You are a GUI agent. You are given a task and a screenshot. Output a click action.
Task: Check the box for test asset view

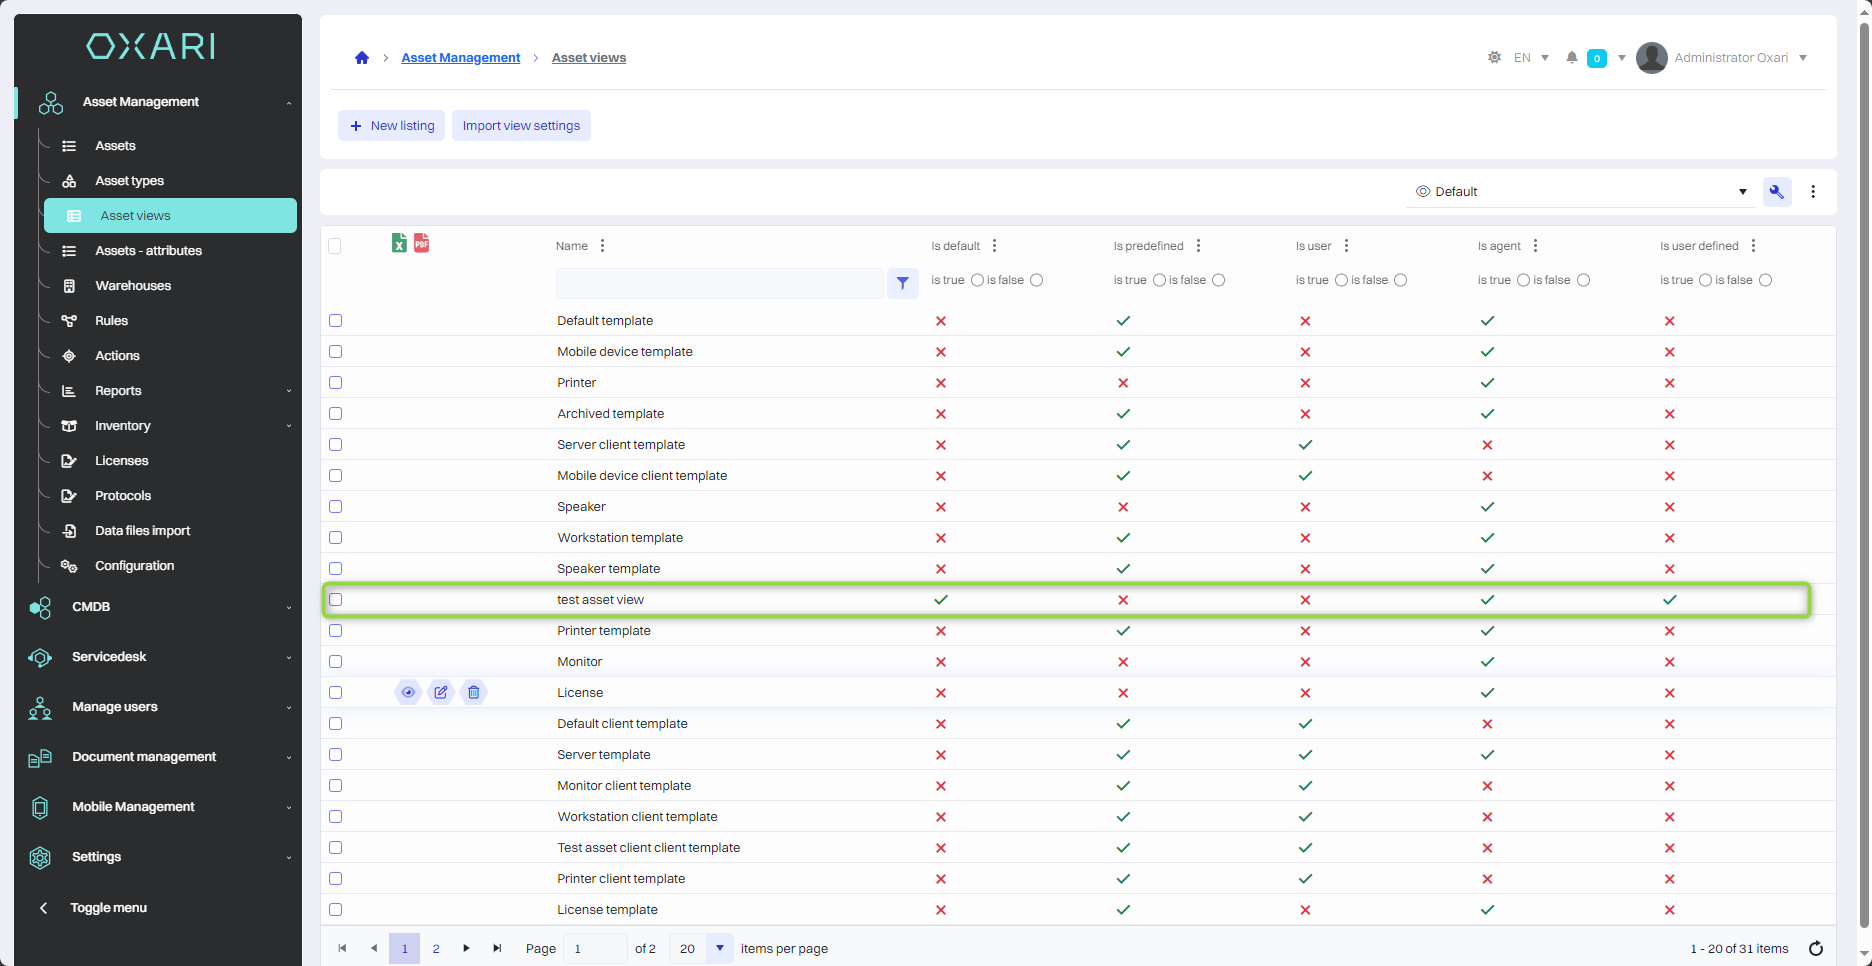point(336,600)
